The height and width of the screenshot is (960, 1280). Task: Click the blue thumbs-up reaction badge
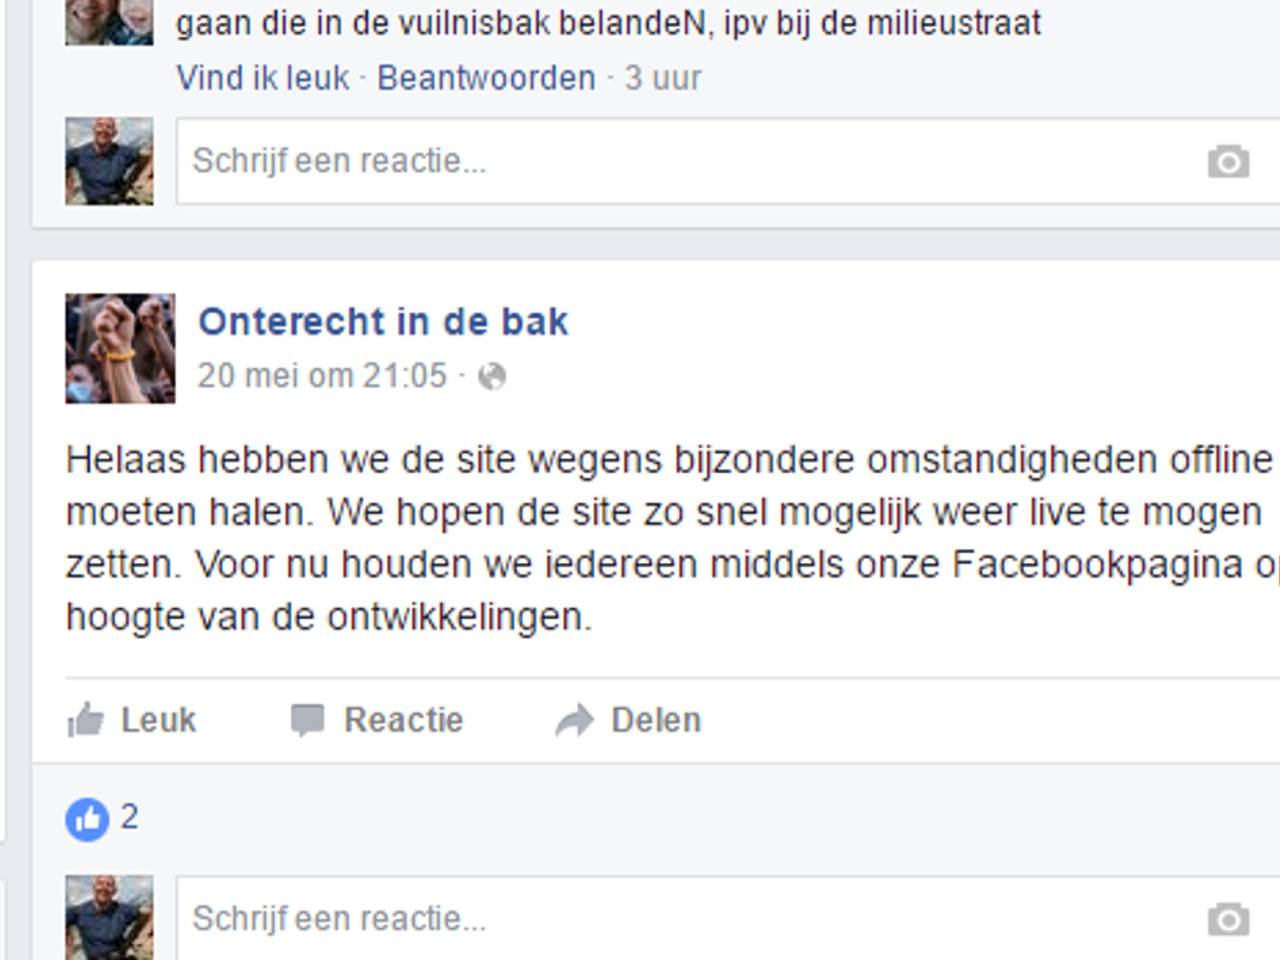pyautogui.click(x=86, y=819)
